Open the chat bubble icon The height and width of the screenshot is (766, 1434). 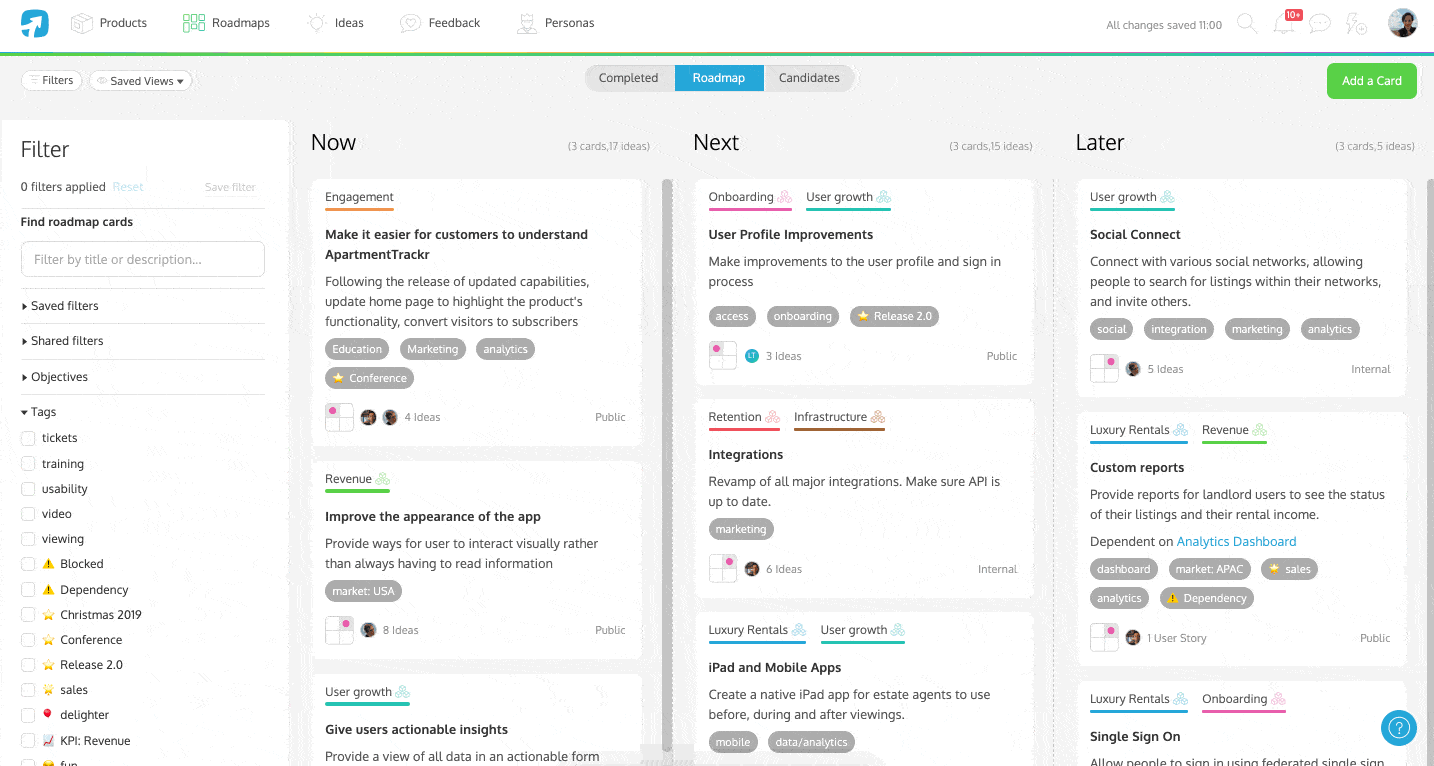point(1320,23)
